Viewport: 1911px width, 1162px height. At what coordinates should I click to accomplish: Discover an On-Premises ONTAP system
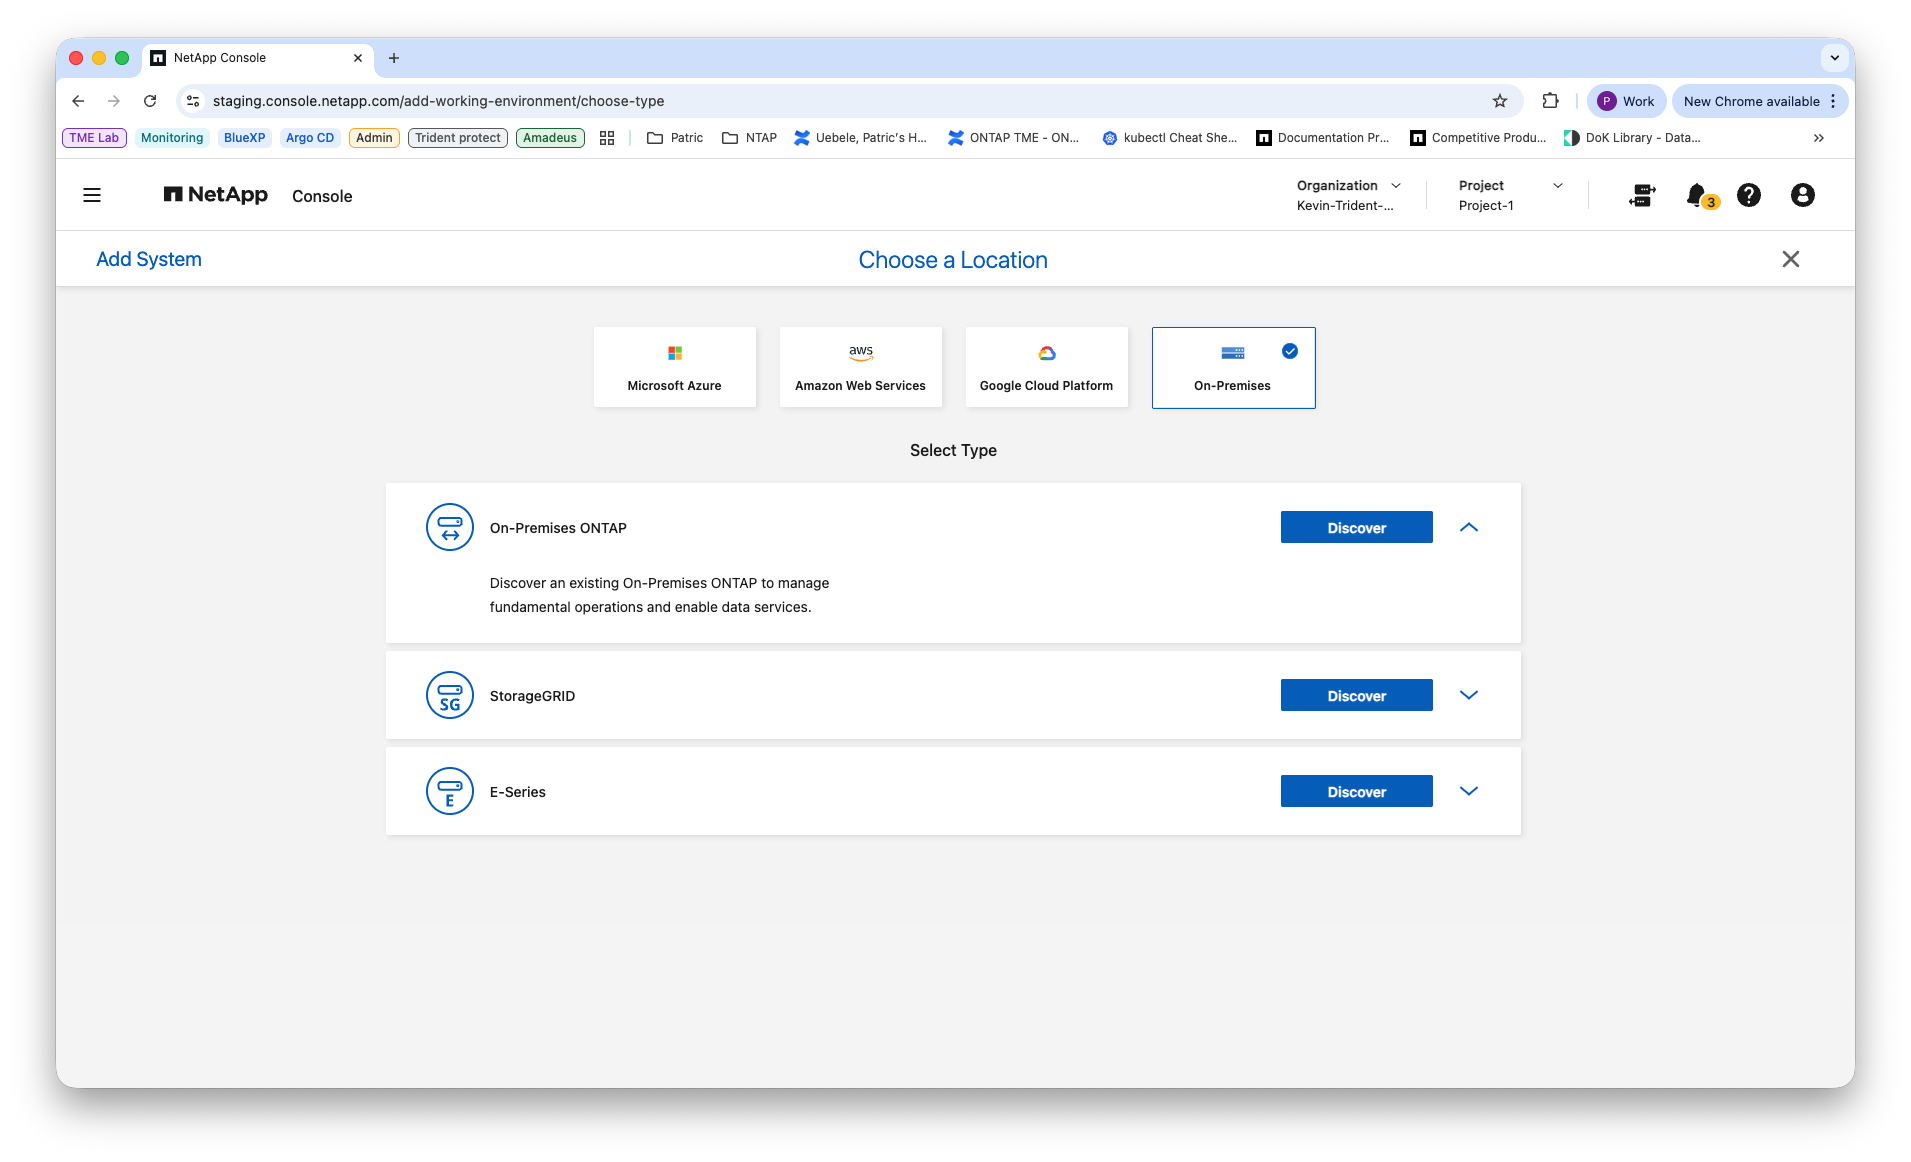point(1356,527)
